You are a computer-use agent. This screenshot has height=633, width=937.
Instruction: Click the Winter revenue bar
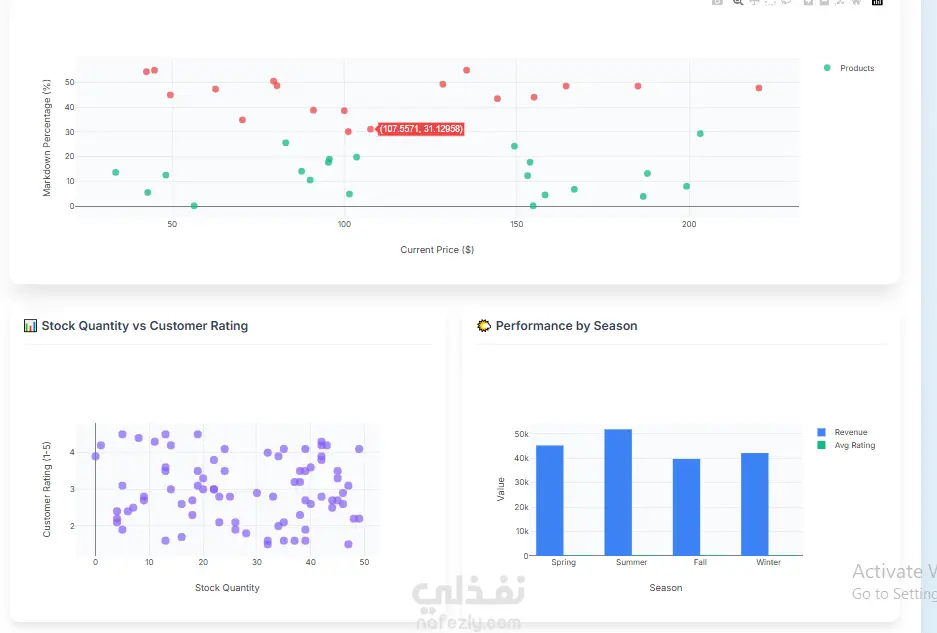[x=755, y=504]
